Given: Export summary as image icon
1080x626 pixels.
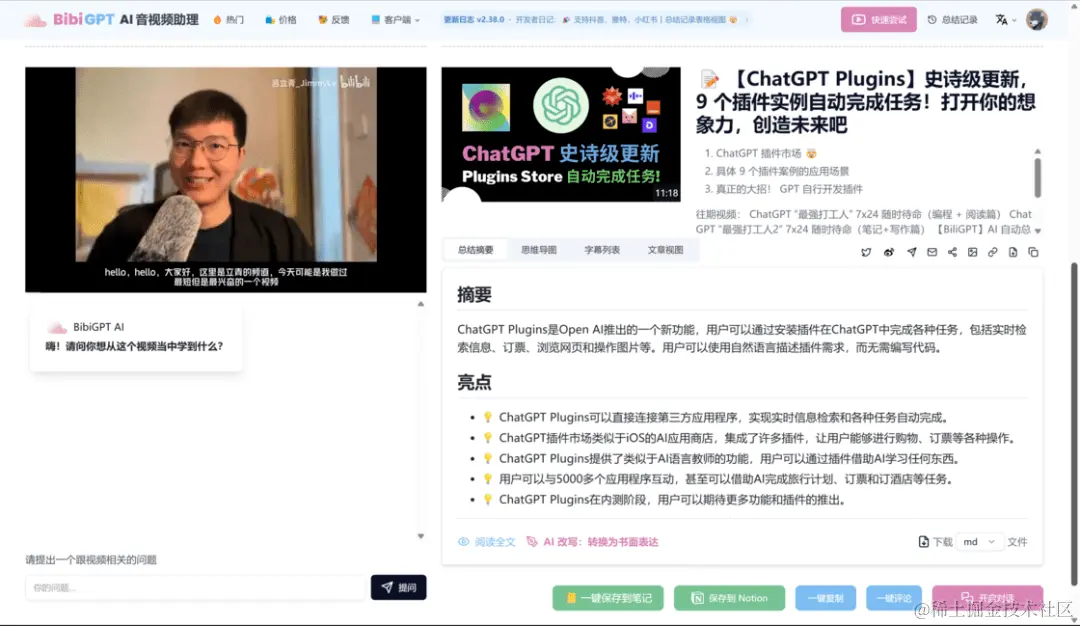Looking at the screenshot, I should click(x=972, y=252).
